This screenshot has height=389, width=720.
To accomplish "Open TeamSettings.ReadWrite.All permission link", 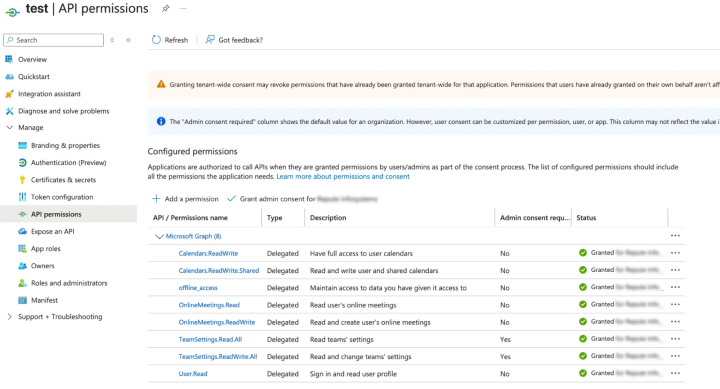I will (x=218, y=356).
